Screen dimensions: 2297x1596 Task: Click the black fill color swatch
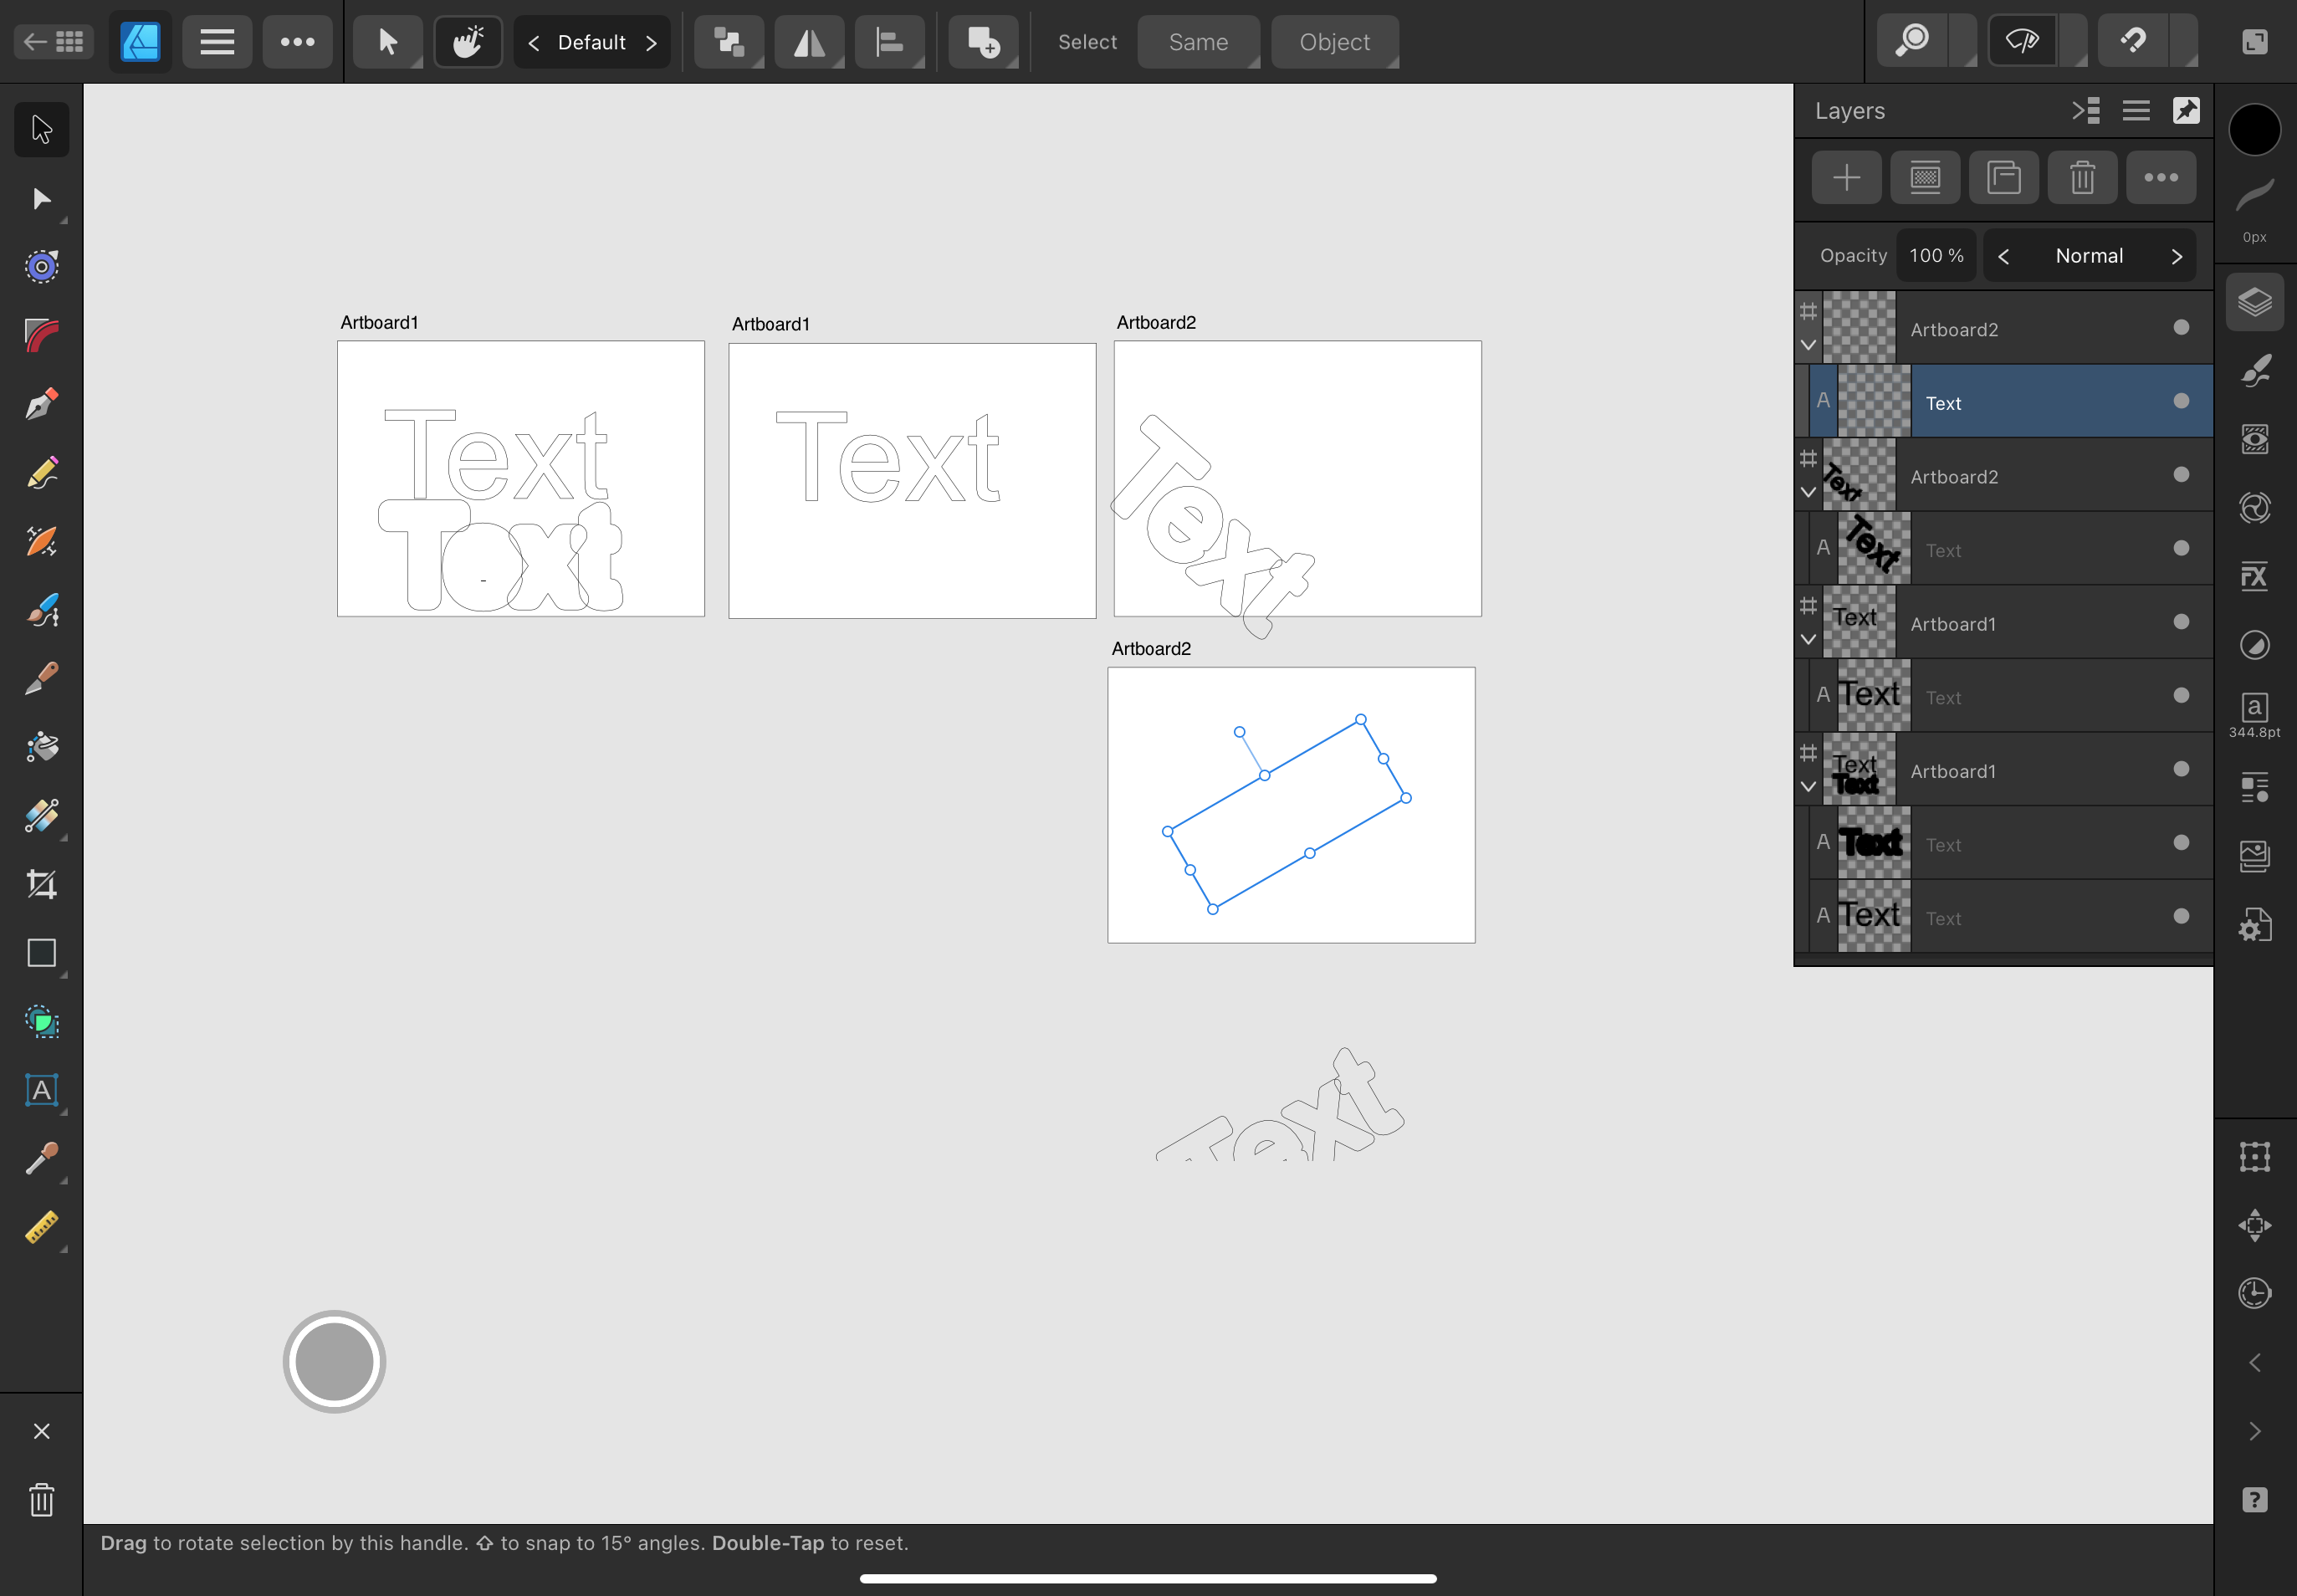coord(2254,130)
